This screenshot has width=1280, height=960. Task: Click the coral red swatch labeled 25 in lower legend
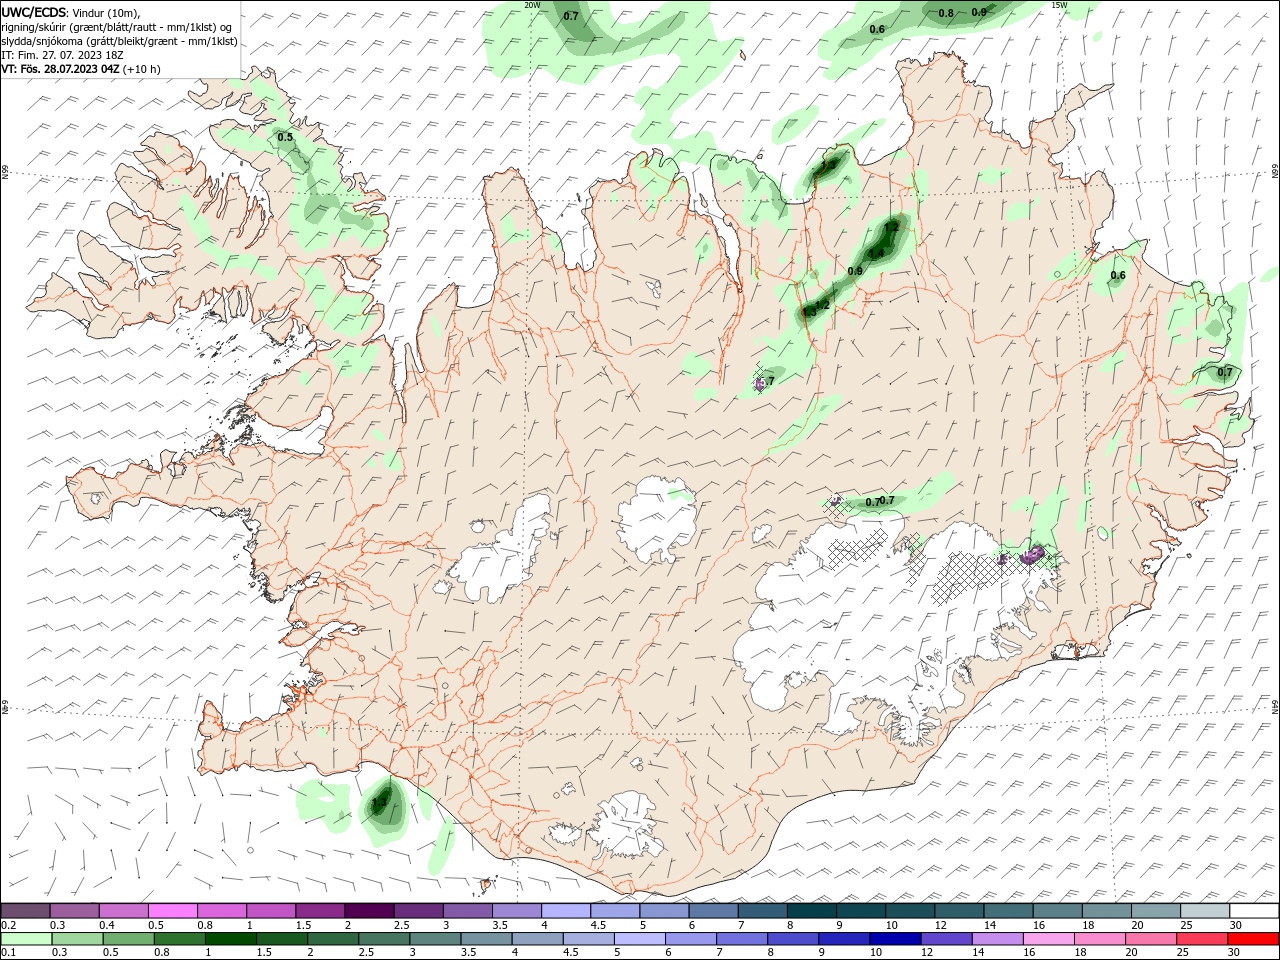coord(1201,939)
